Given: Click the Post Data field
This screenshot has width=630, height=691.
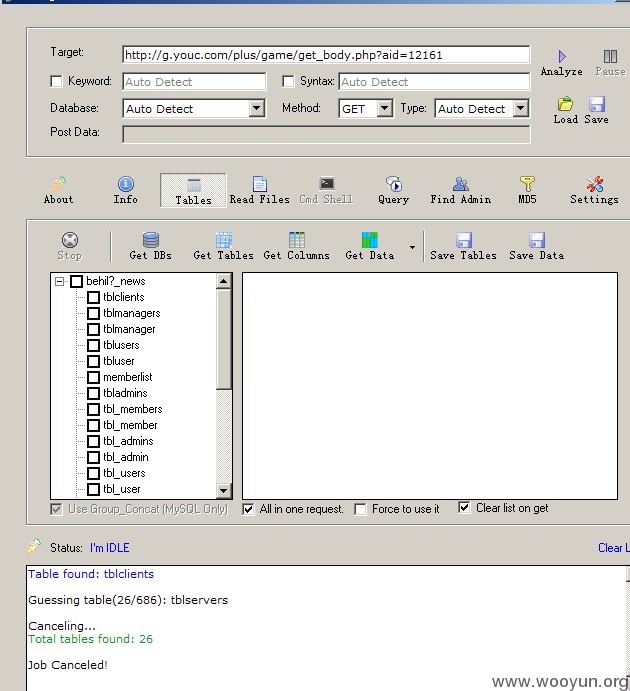Looking at the screenshot, I should [326, 135].
